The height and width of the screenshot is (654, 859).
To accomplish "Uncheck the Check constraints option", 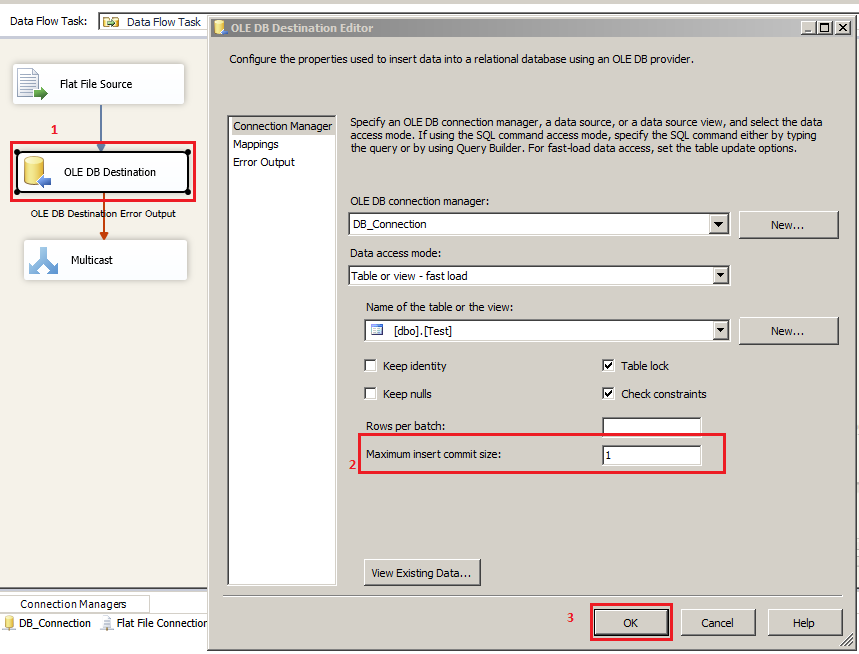I will (x=608, y=393).
